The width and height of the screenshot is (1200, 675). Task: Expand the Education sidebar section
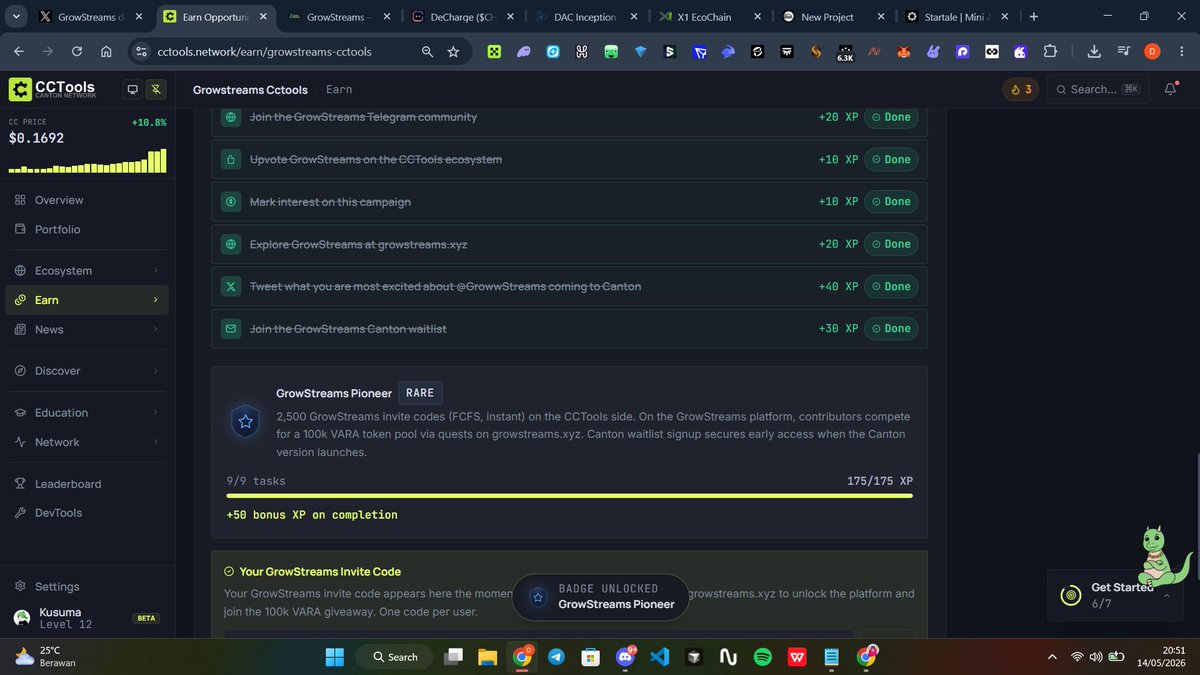pos(87,413)
